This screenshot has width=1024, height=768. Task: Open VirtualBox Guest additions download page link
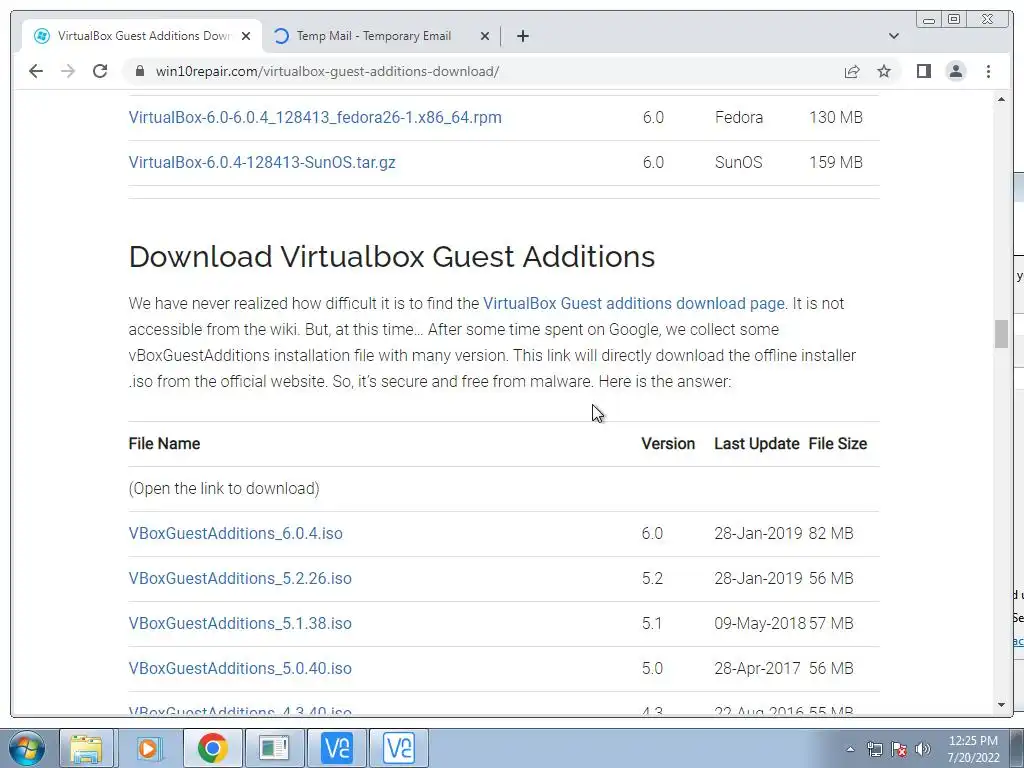pos(633,304)
